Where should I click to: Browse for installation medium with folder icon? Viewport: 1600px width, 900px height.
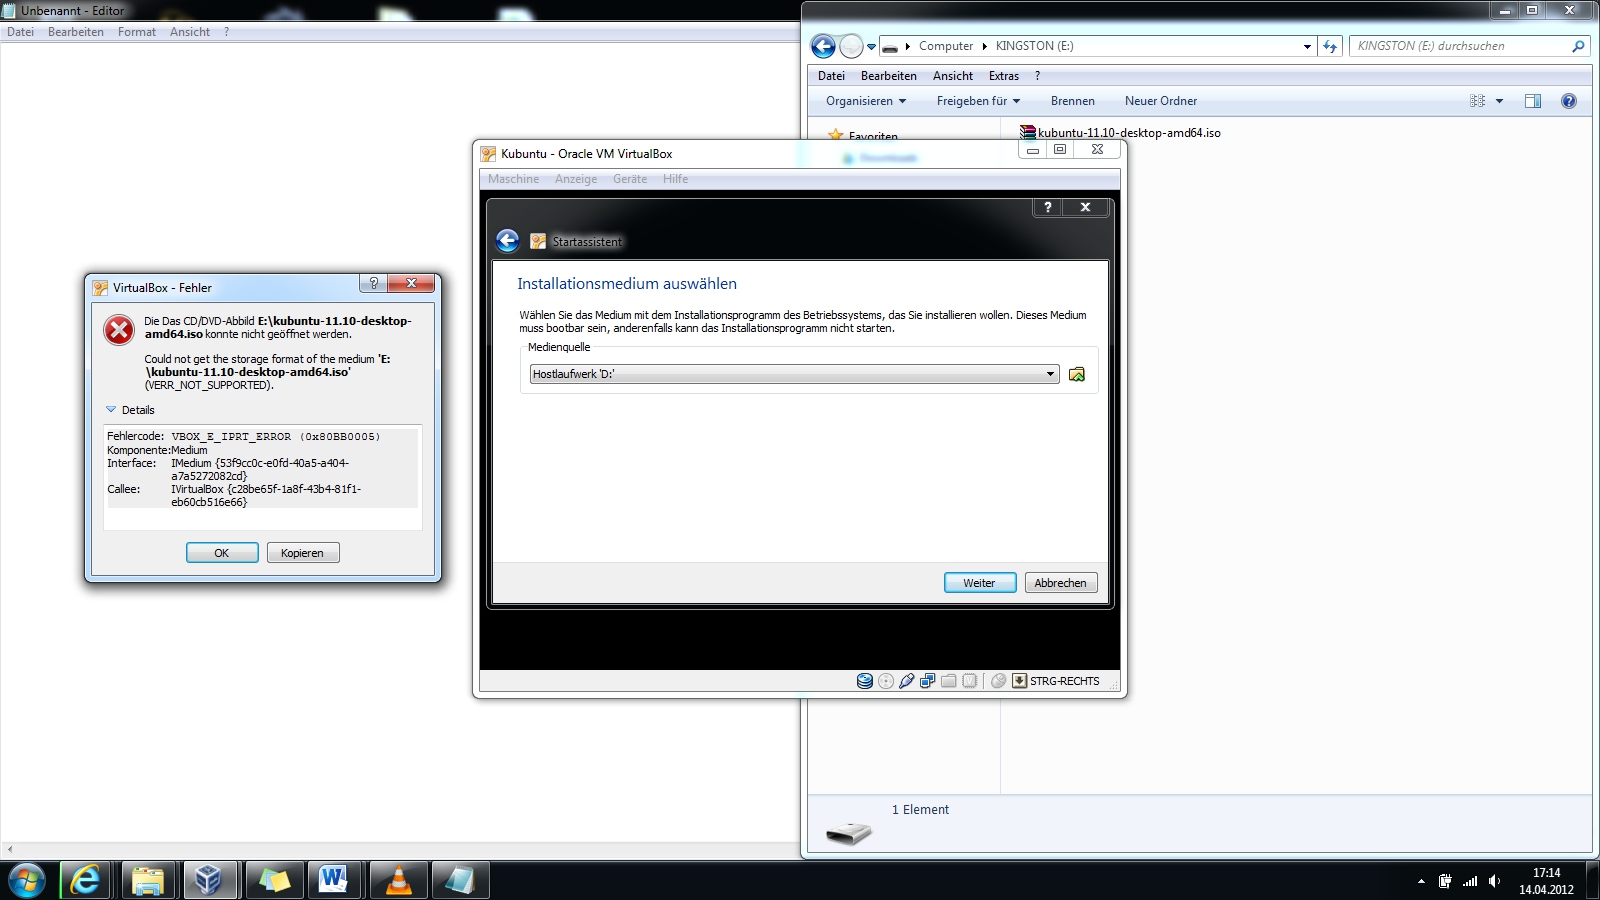click(x=1077, y=374)
